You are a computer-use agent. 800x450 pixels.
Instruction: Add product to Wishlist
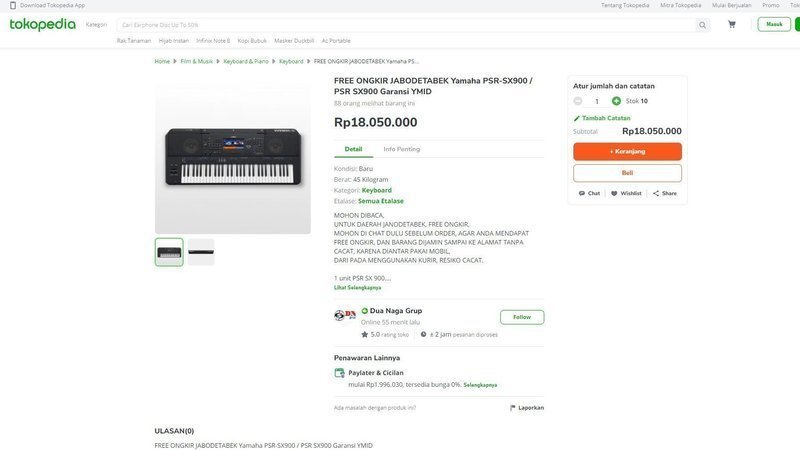[626, 193]
